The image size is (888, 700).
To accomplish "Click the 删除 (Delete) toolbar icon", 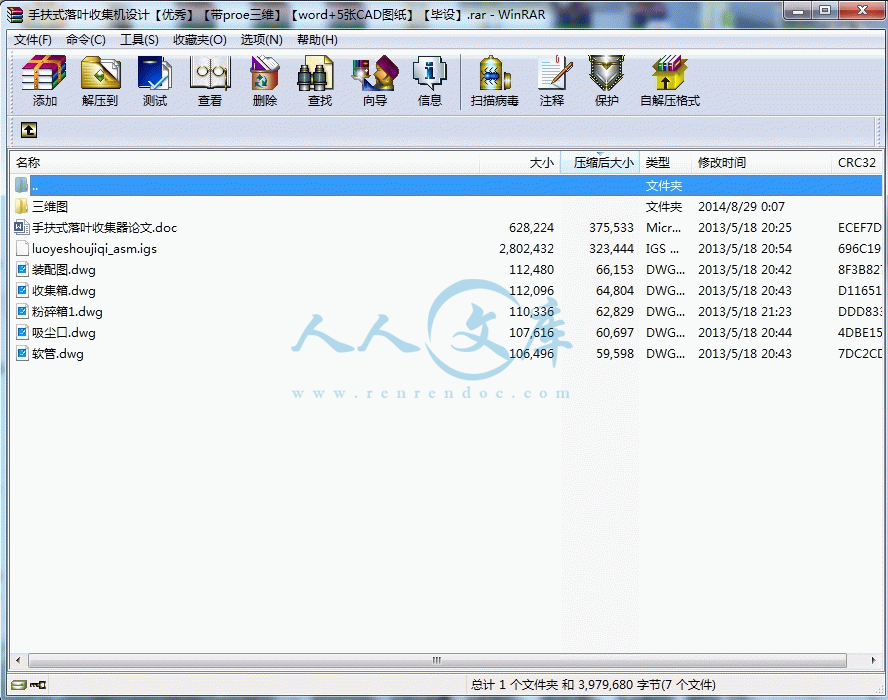I will (265, 73).
